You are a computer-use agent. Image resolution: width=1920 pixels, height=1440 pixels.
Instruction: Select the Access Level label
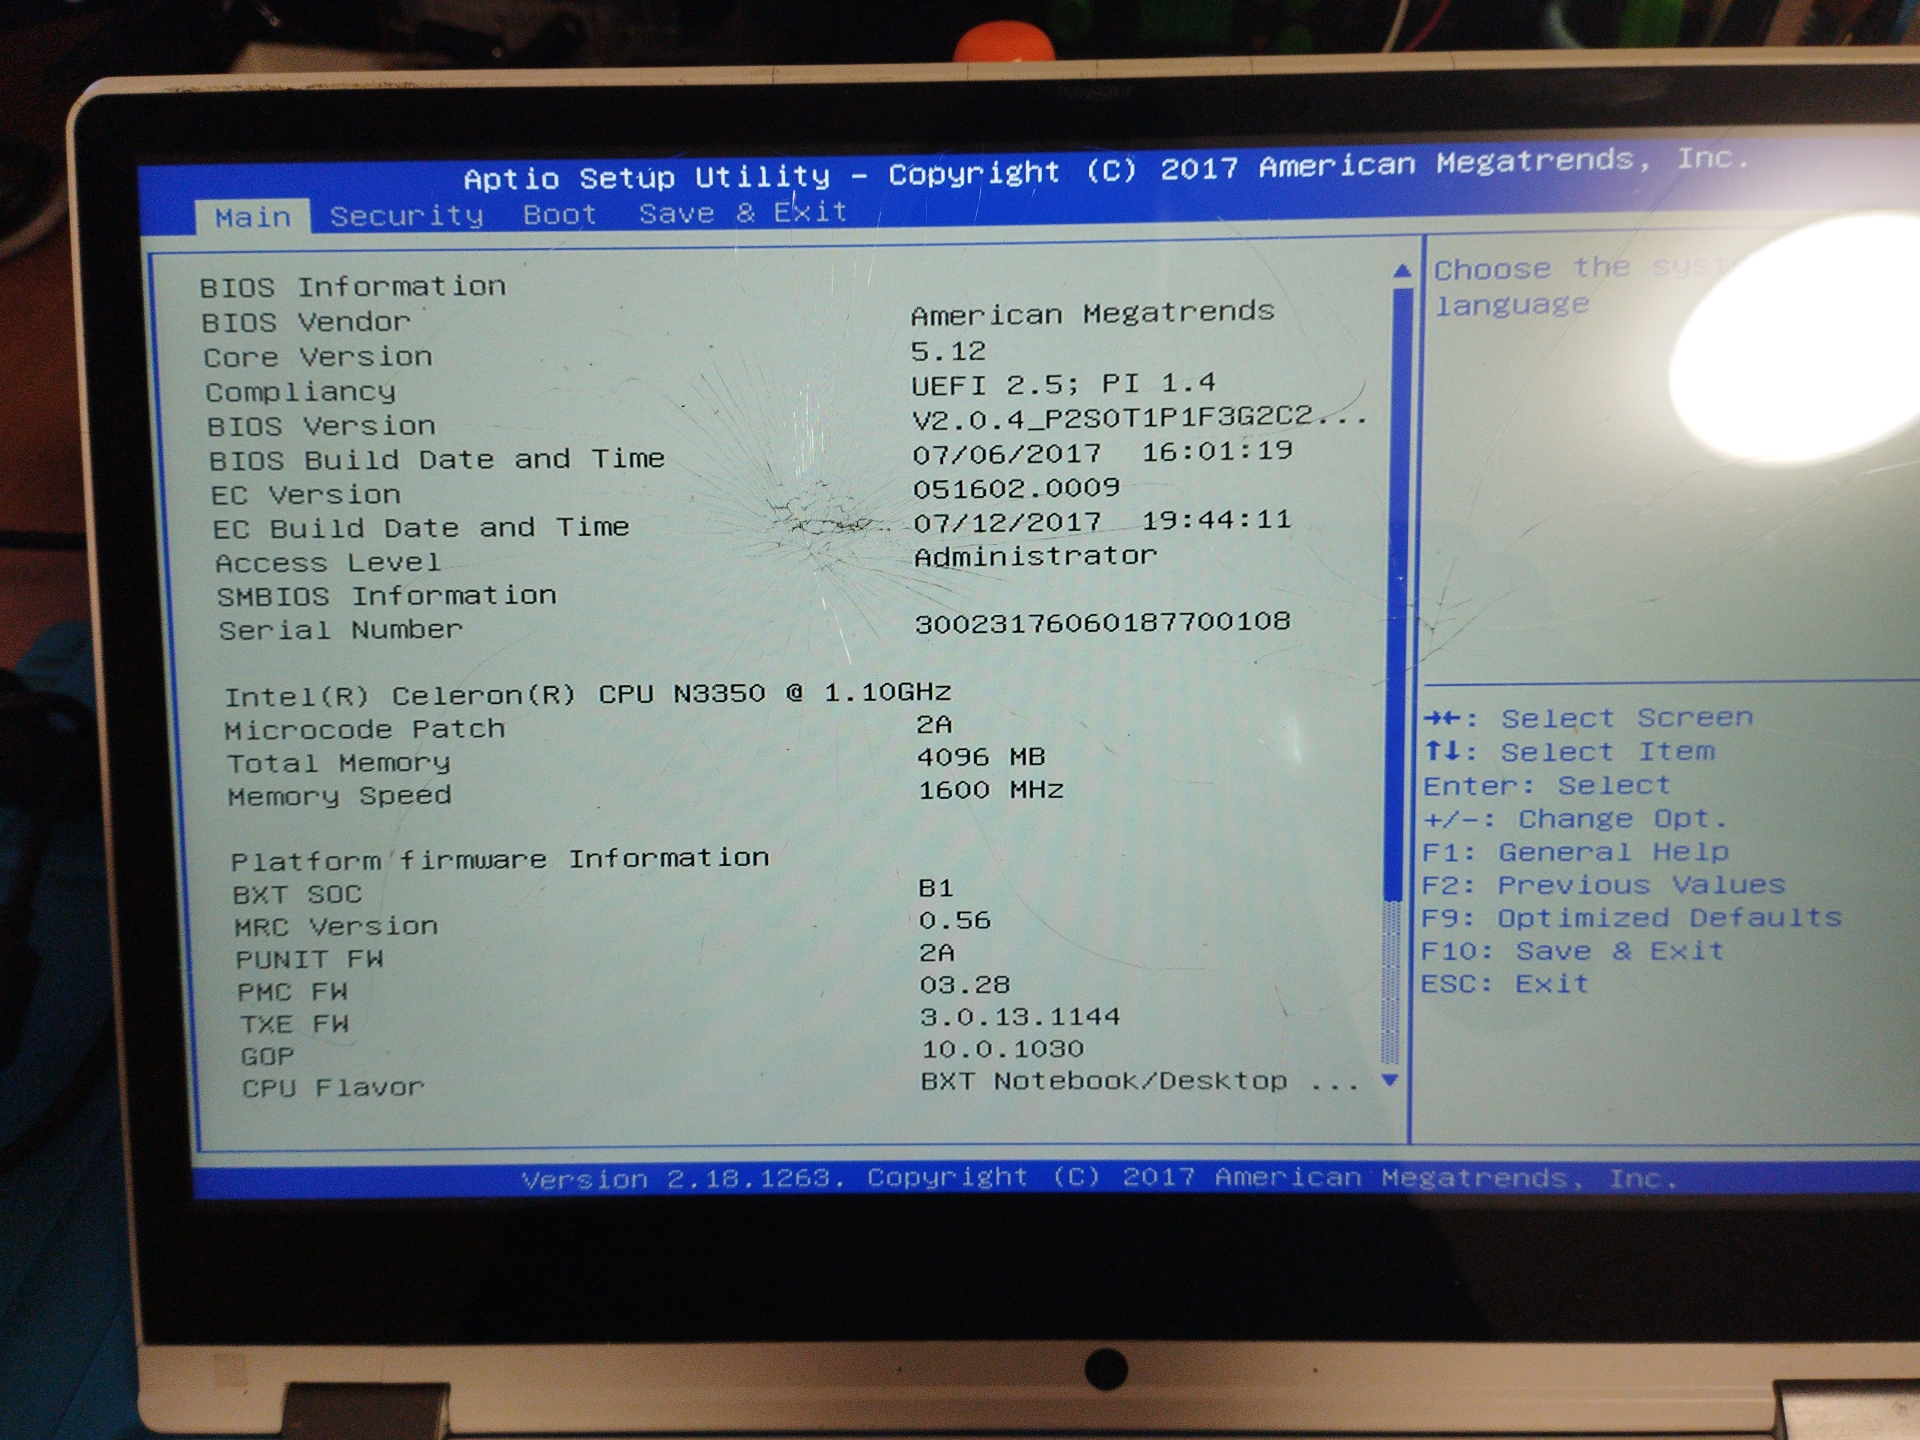point(327,563)
